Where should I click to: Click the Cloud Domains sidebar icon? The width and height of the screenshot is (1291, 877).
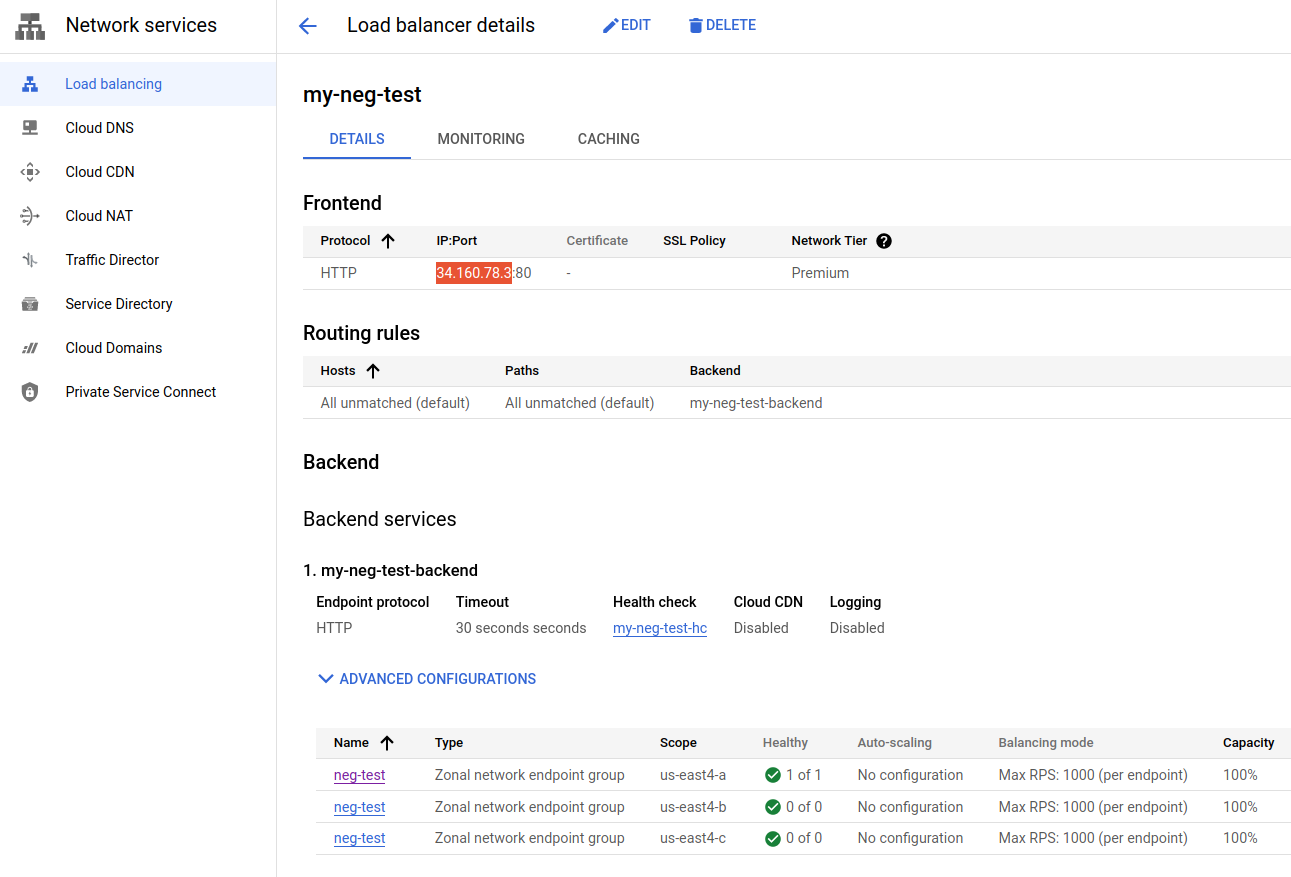coord(30,347)
